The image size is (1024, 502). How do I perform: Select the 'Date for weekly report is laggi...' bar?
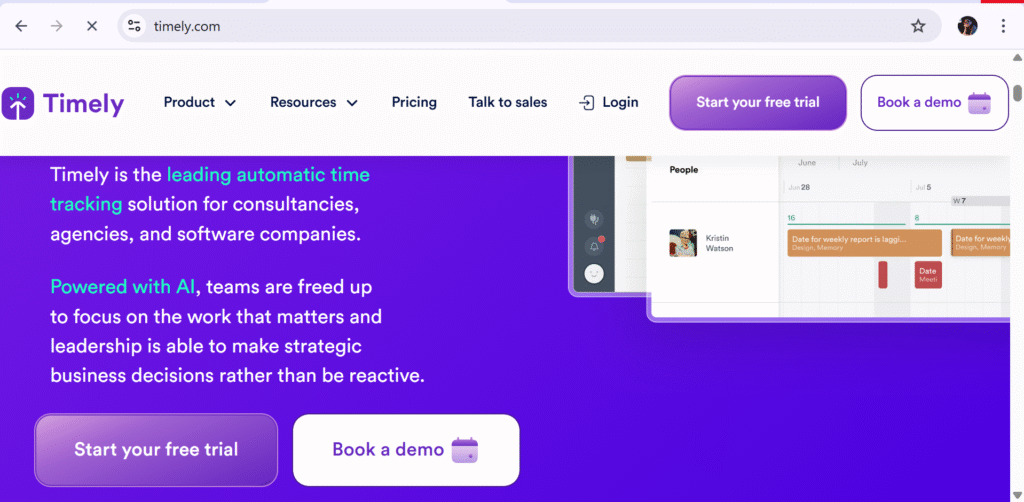coord(865,243)
